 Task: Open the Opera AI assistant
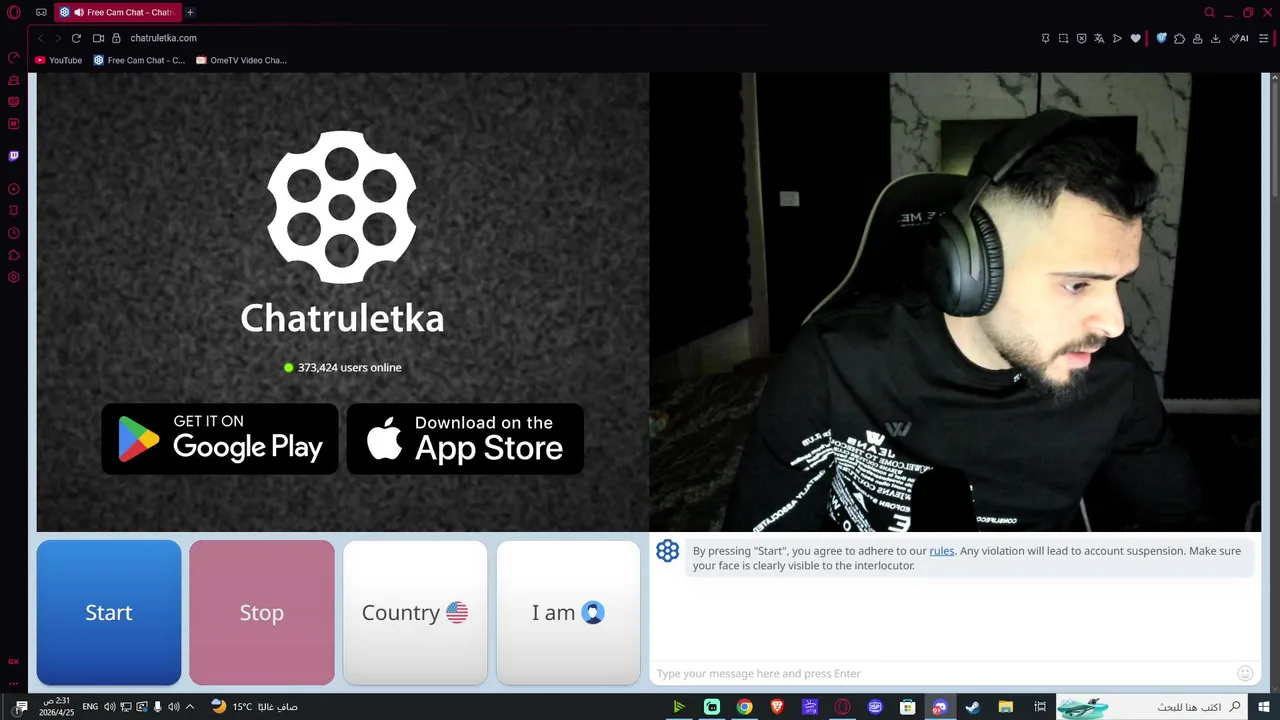[1239, 38]
